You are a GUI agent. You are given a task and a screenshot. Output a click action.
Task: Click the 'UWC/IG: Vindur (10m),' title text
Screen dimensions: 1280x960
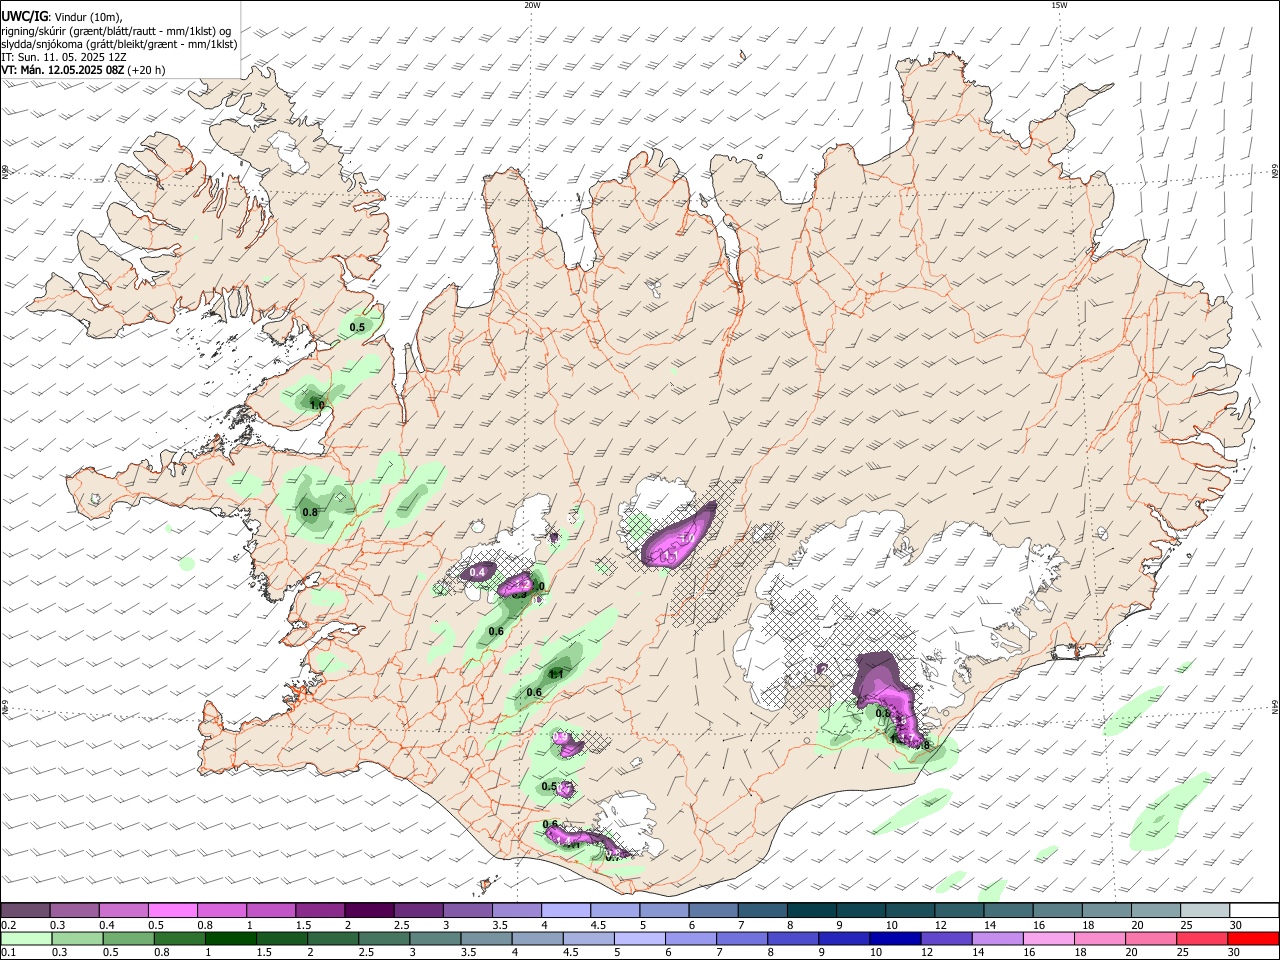click(x=62, y=17)
